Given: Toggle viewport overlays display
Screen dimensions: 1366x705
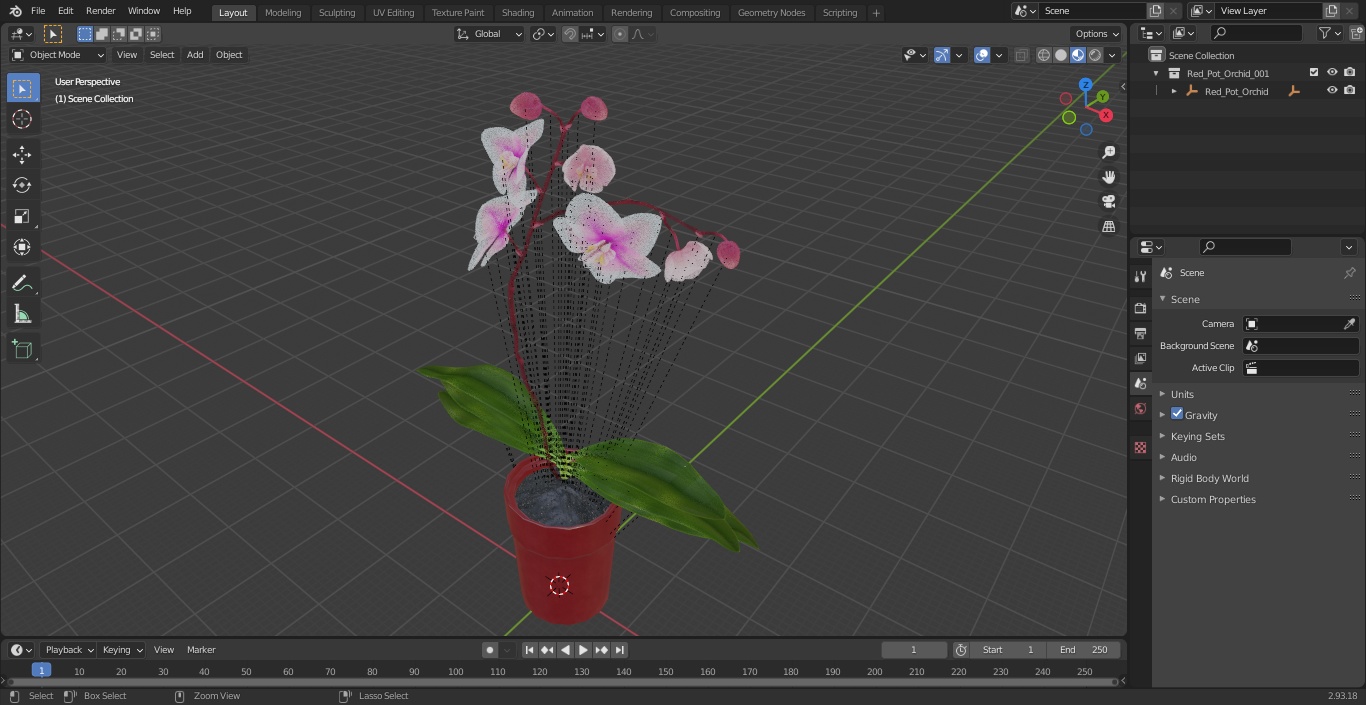Looking at the screenshot, I should [982, 55].
